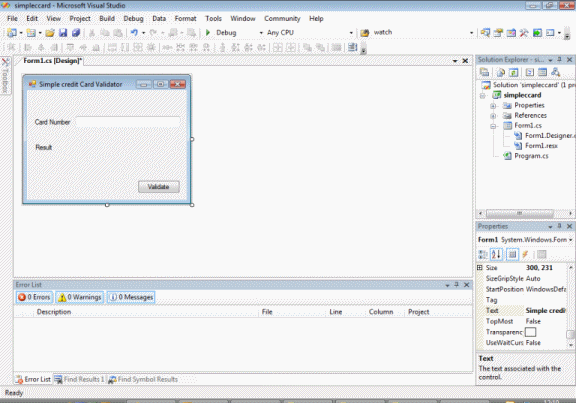The height and width of the screenshot is (403, 576).
Task: Open the Form1 object selector dropdown
Action: click(570, 240)
